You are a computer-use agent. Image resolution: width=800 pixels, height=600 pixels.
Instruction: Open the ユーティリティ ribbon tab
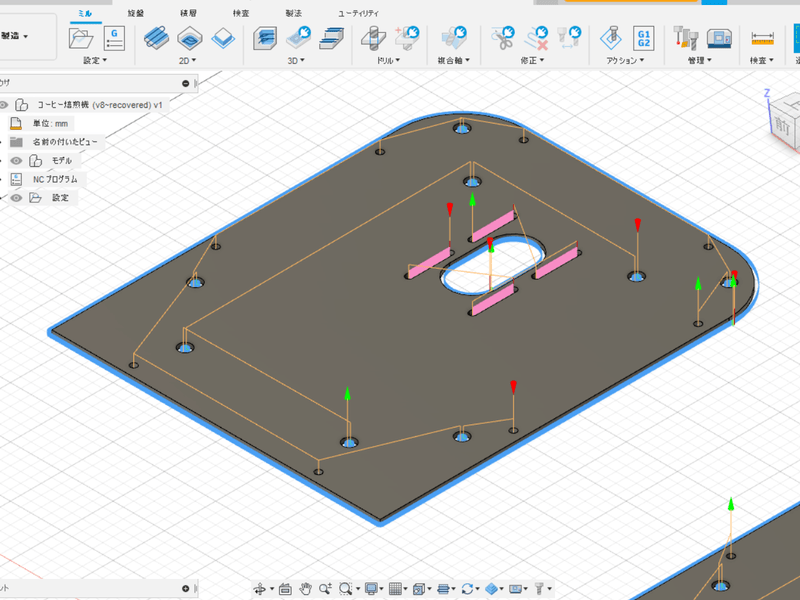click(x=358, y=12)
